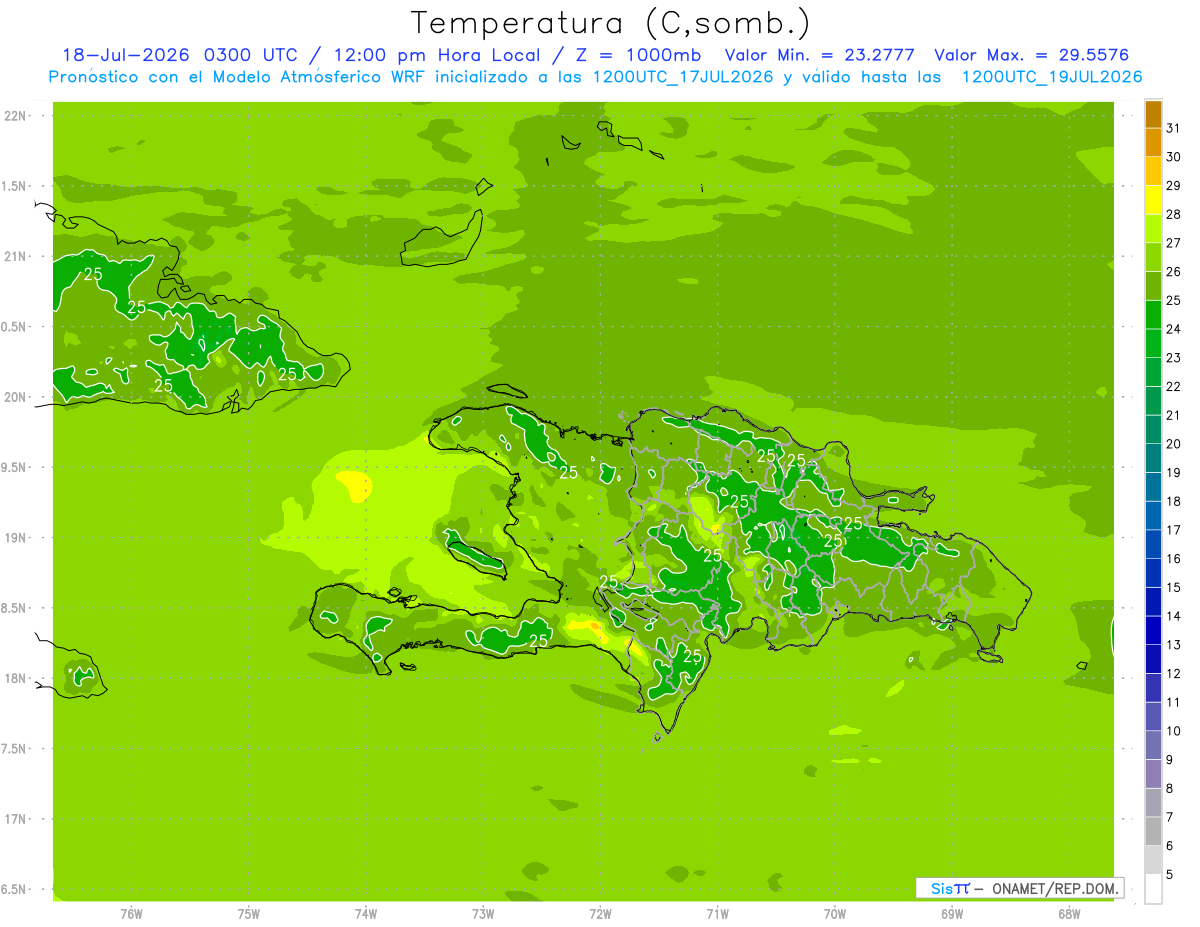Select the '18-Jul-2026 0300 UTC' timestamp
This screenshot has width=1200, height=927.
tap(179, 55)
